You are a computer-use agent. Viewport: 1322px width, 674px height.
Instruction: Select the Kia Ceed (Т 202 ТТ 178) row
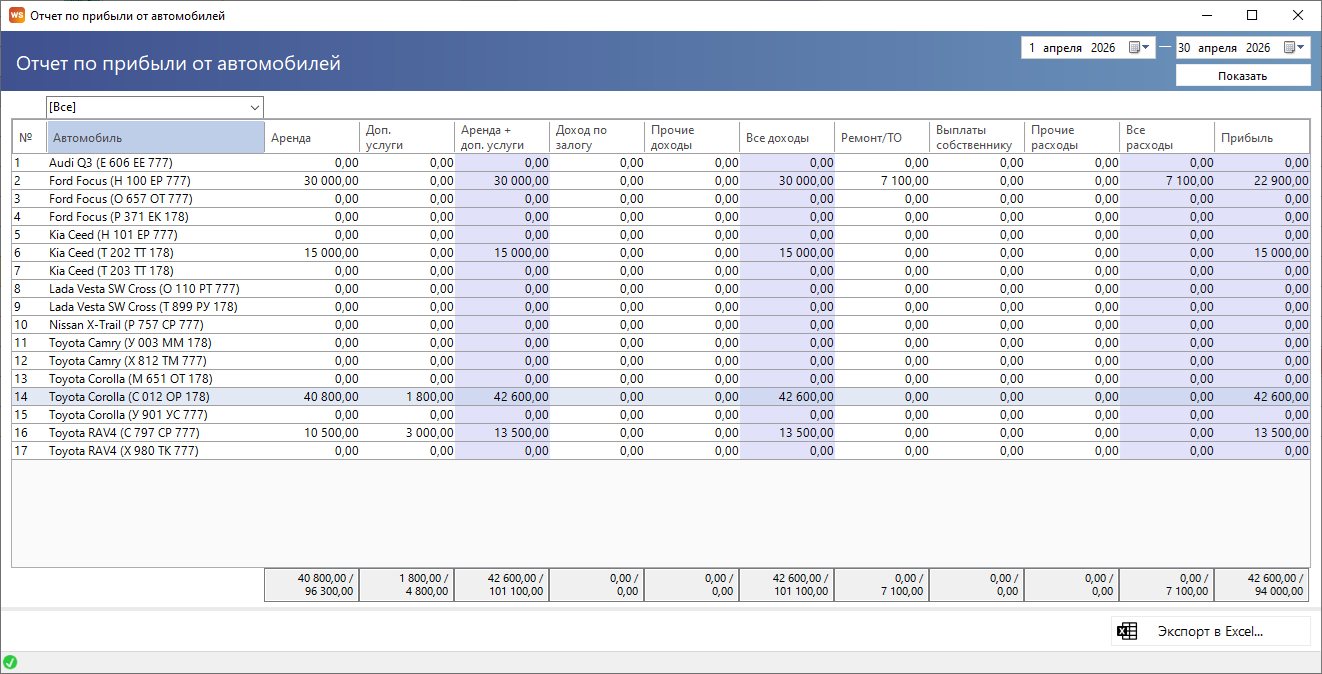(661, 253)
